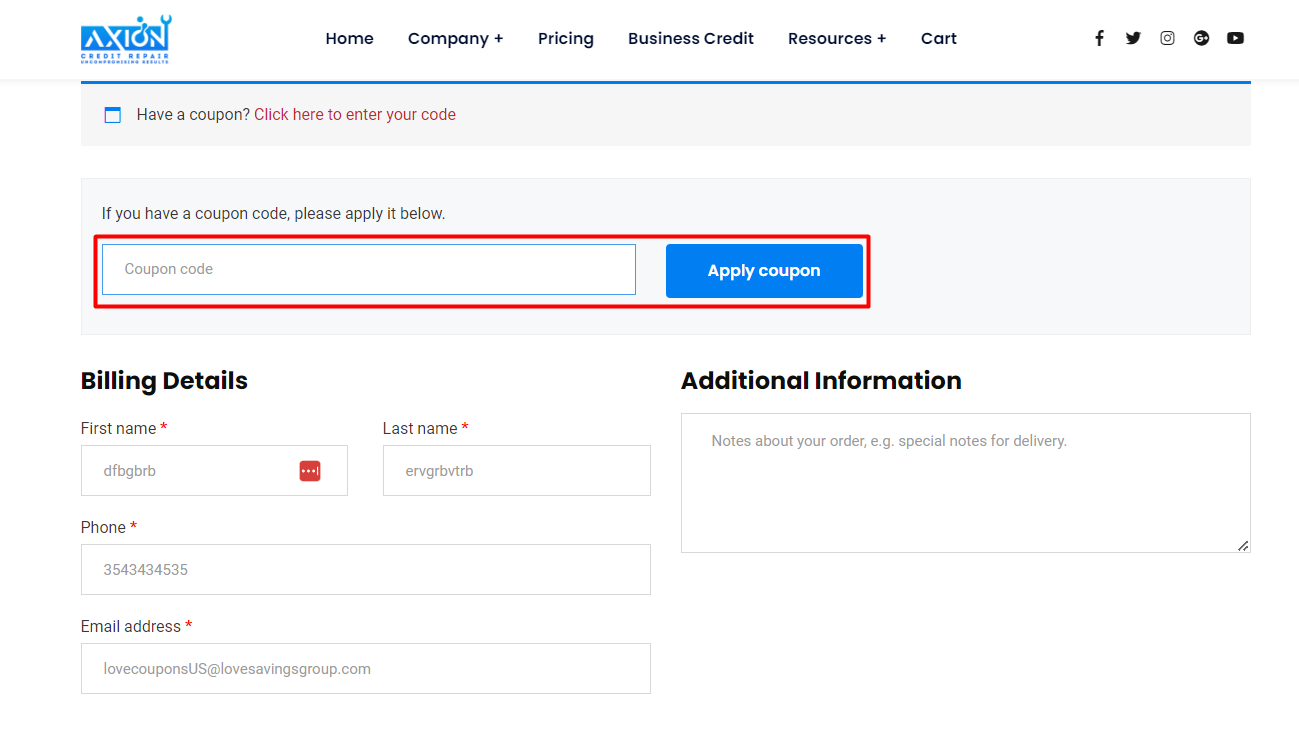Viewport: 1299px width, 733px height.
Task: Select the Last name field
Action: pyautogui.click(x=517, y=471)
